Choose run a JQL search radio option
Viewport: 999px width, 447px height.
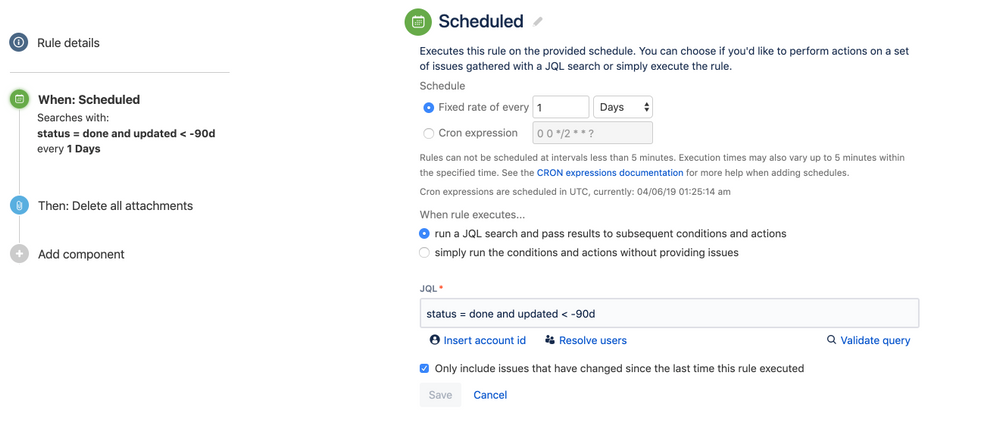424,234
